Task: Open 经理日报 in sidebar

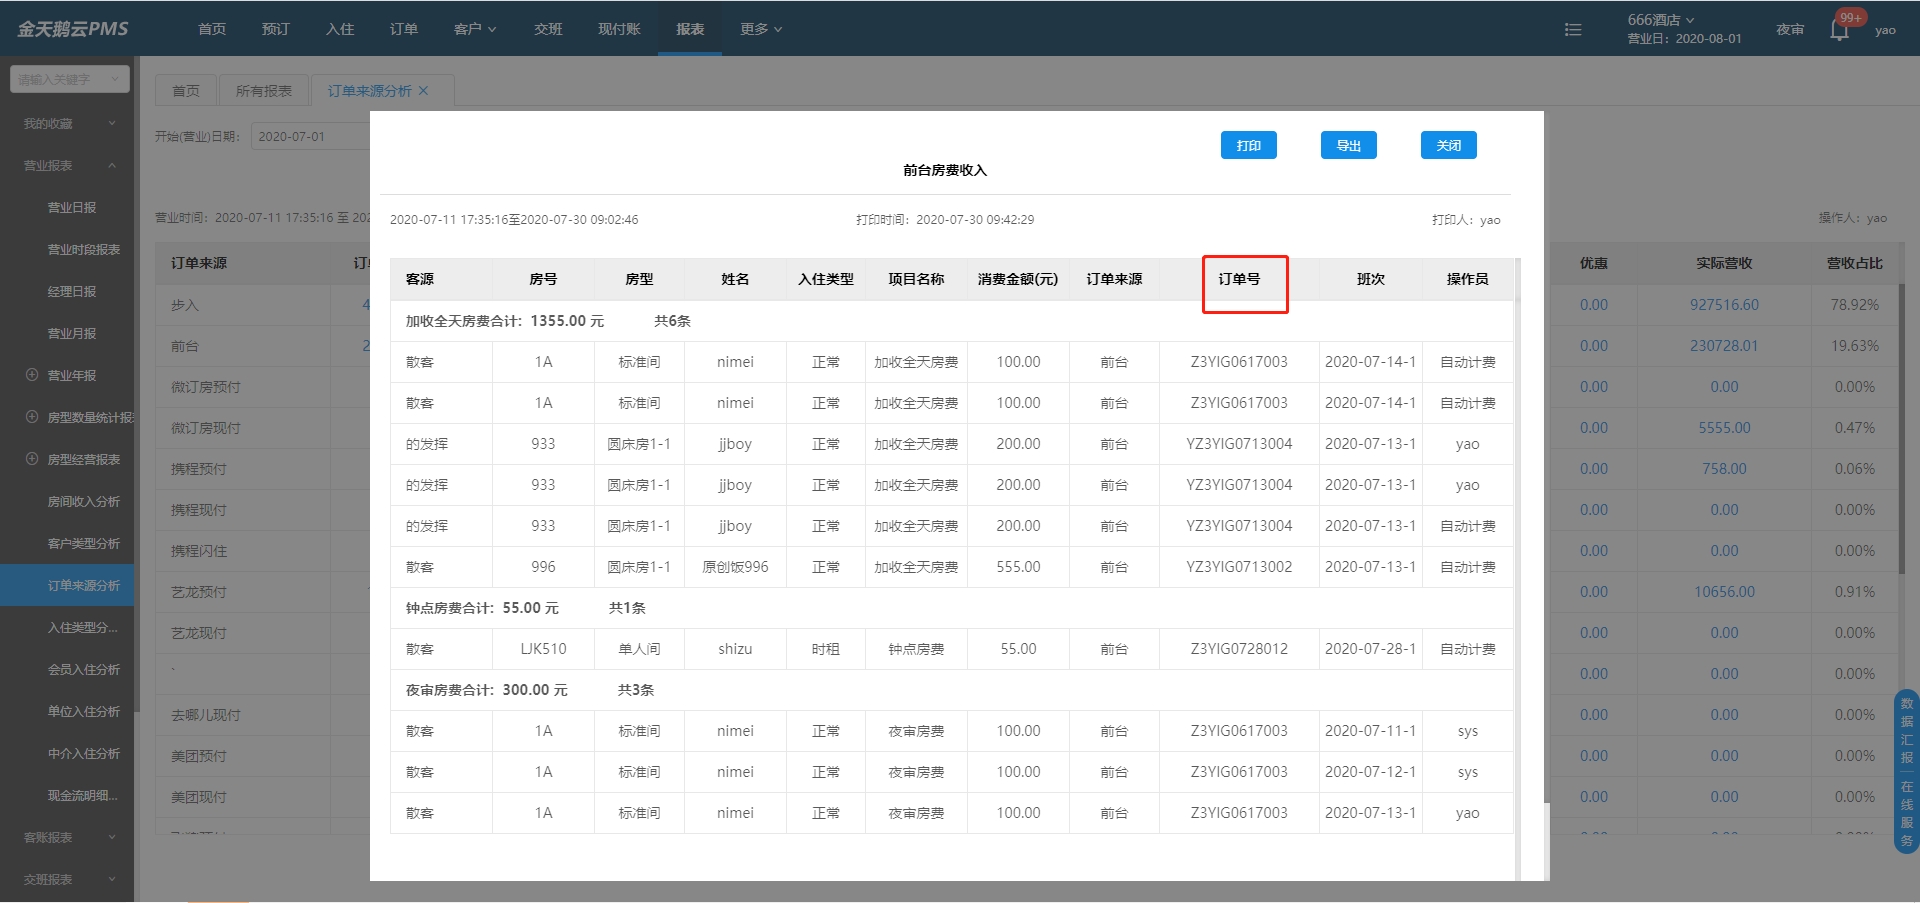Action: (72, 291)
